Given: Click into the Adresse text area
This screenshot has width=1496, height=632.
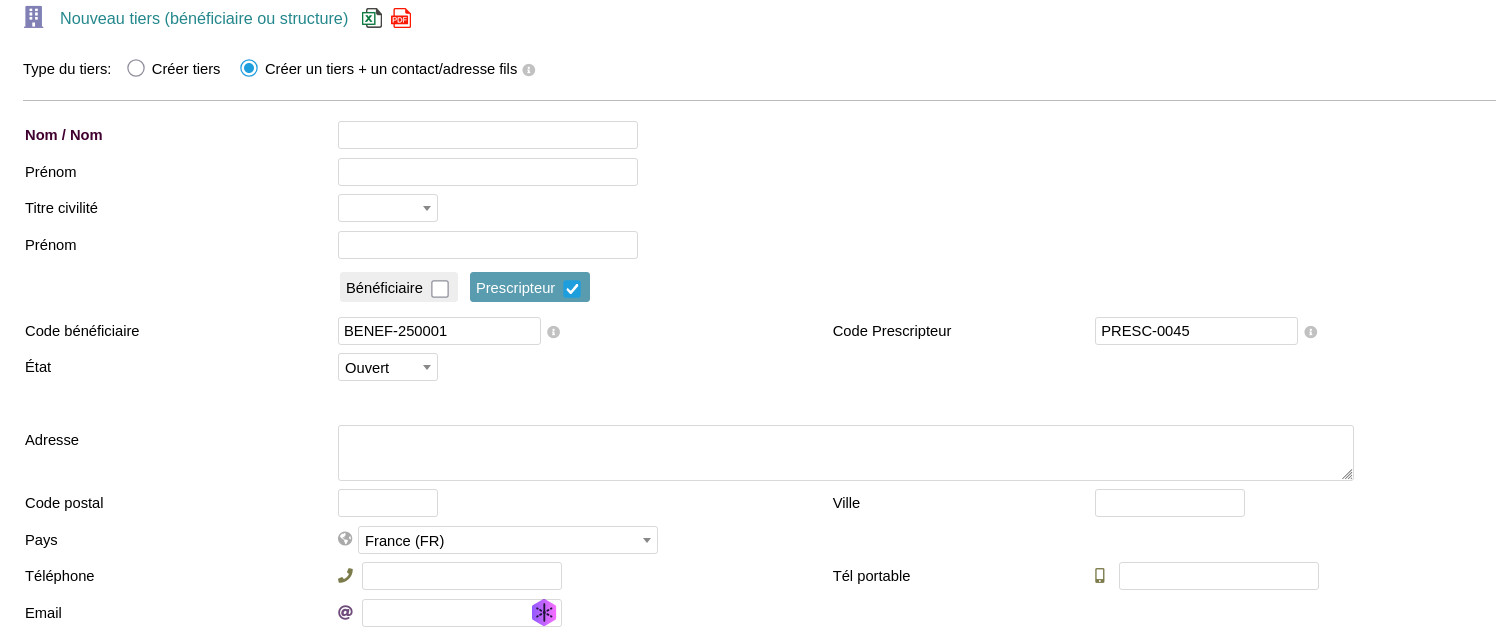Looking at the screenshot, I should 845,453.
